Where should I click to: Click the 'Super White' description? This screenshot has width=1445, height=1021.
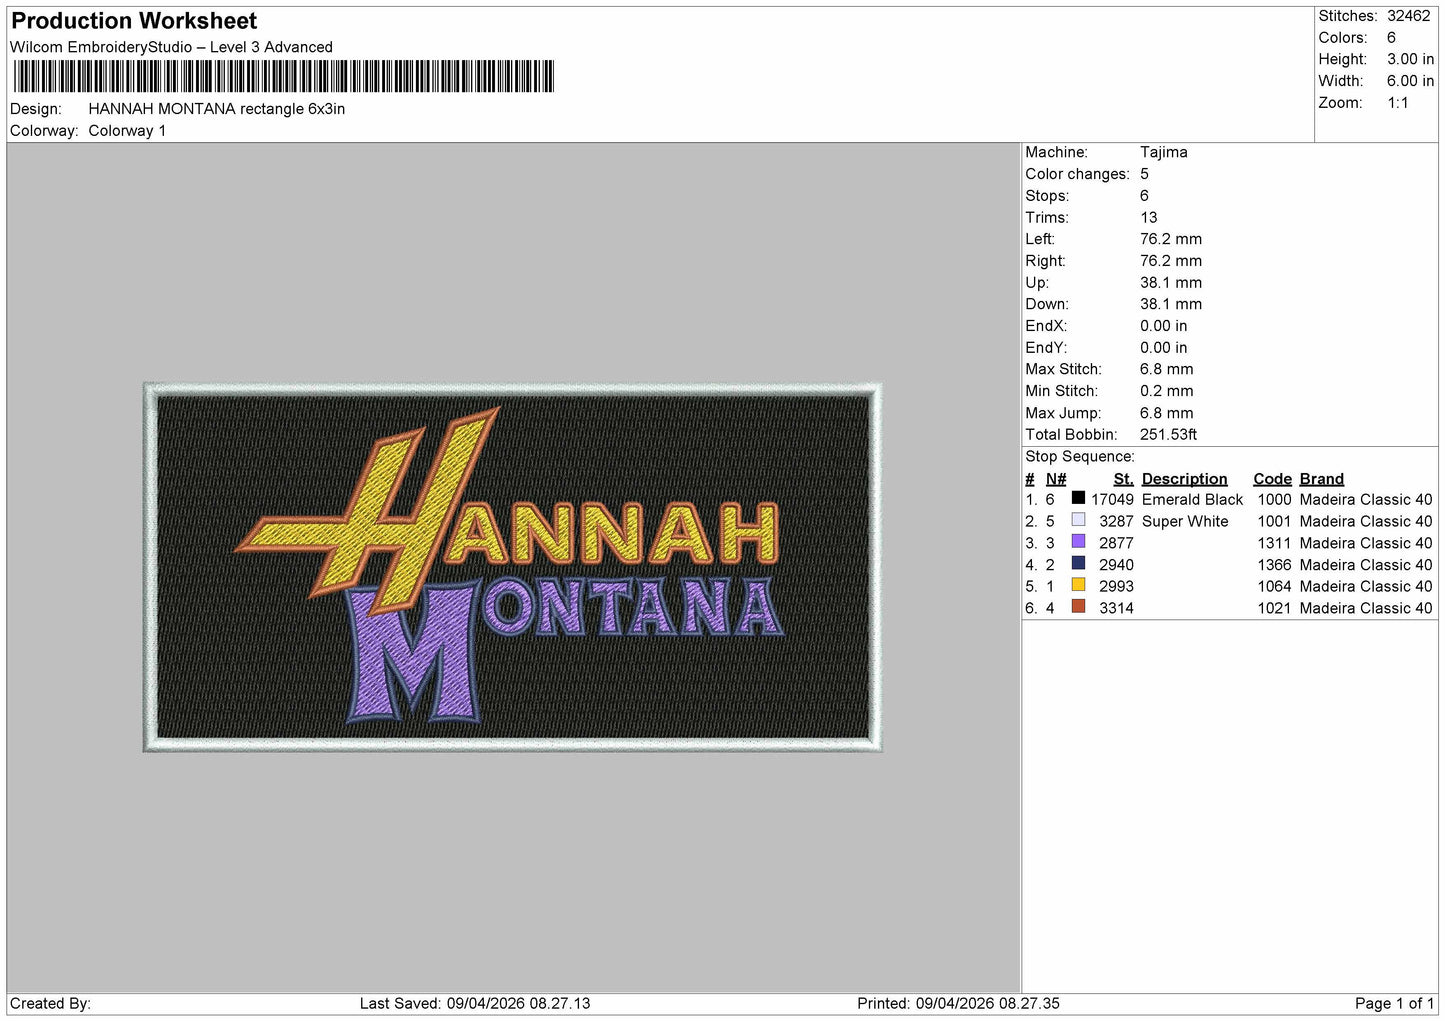[x=1185, y=521]
